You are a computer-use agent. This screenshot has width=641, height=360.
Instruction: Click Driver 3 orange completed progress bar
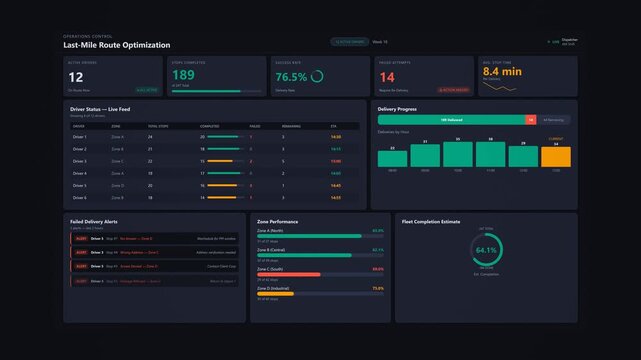[226, 161]
